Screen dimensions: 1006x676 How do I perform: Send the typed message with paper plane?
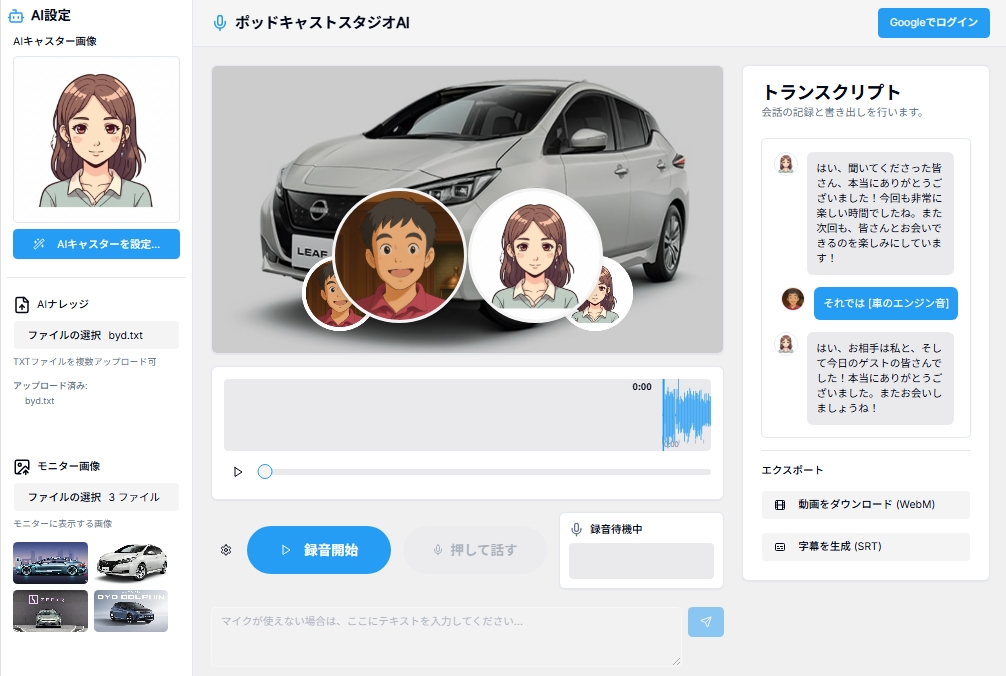tap(706, 622)
